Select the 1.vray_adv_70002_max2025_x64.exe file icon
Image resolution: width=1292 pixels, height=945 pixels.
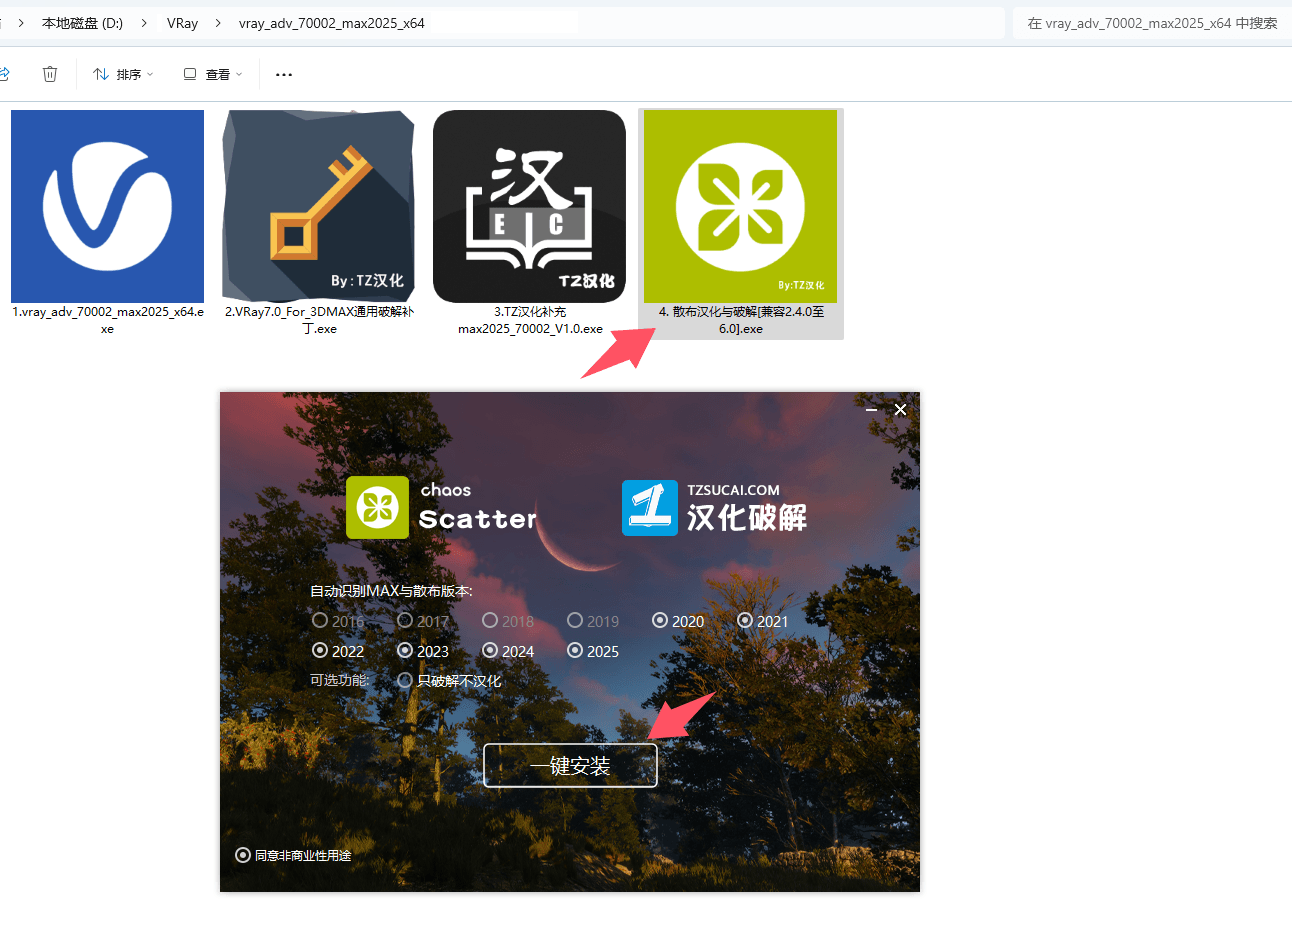click(x=107, y=206)
